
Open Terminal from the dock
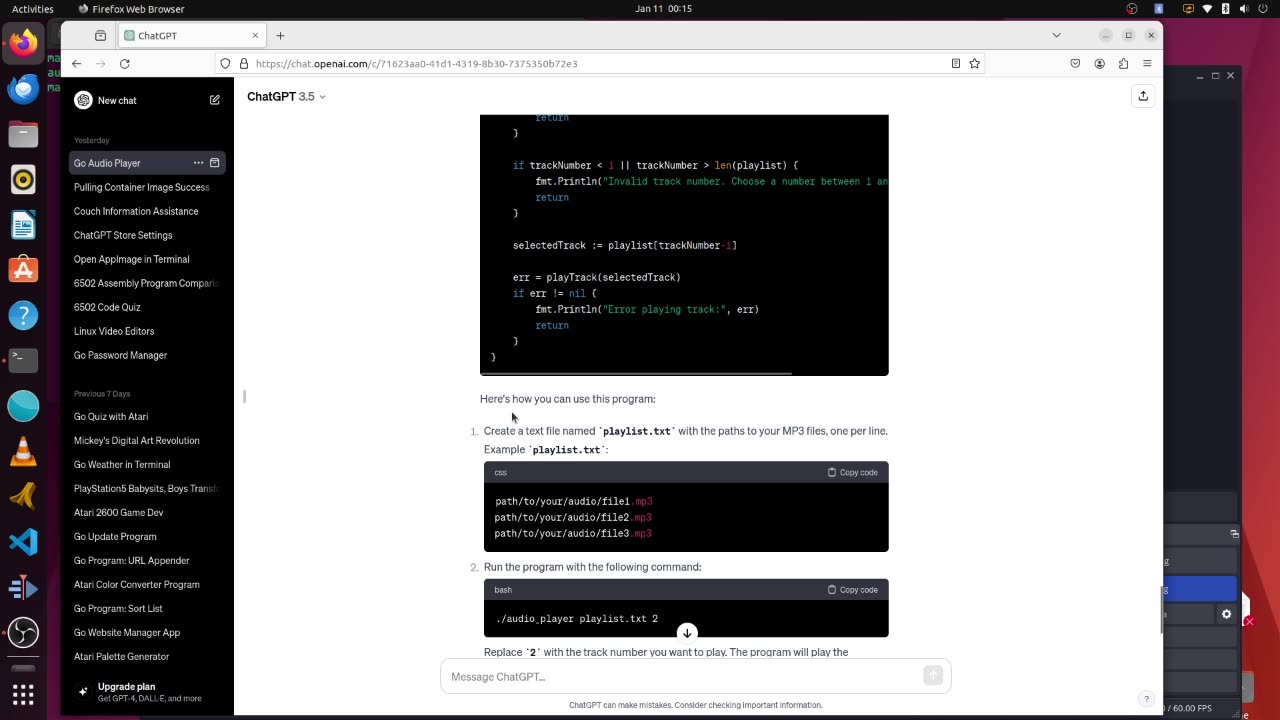coord(23,360)
